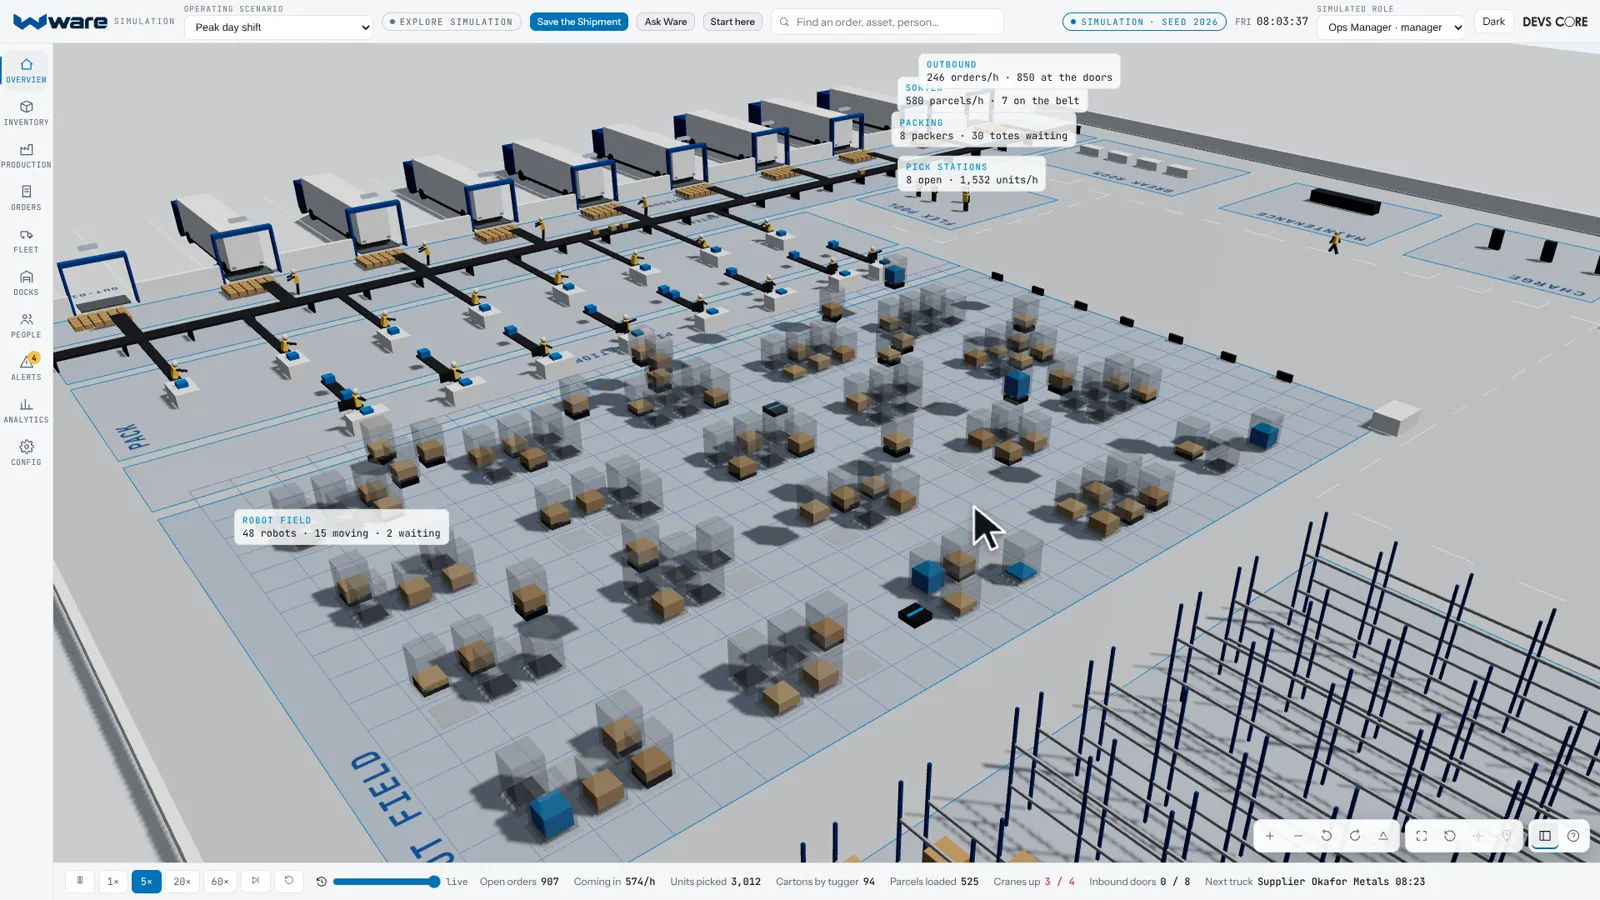
Task: Click the Start here button
Action: [x=732, y=22]
